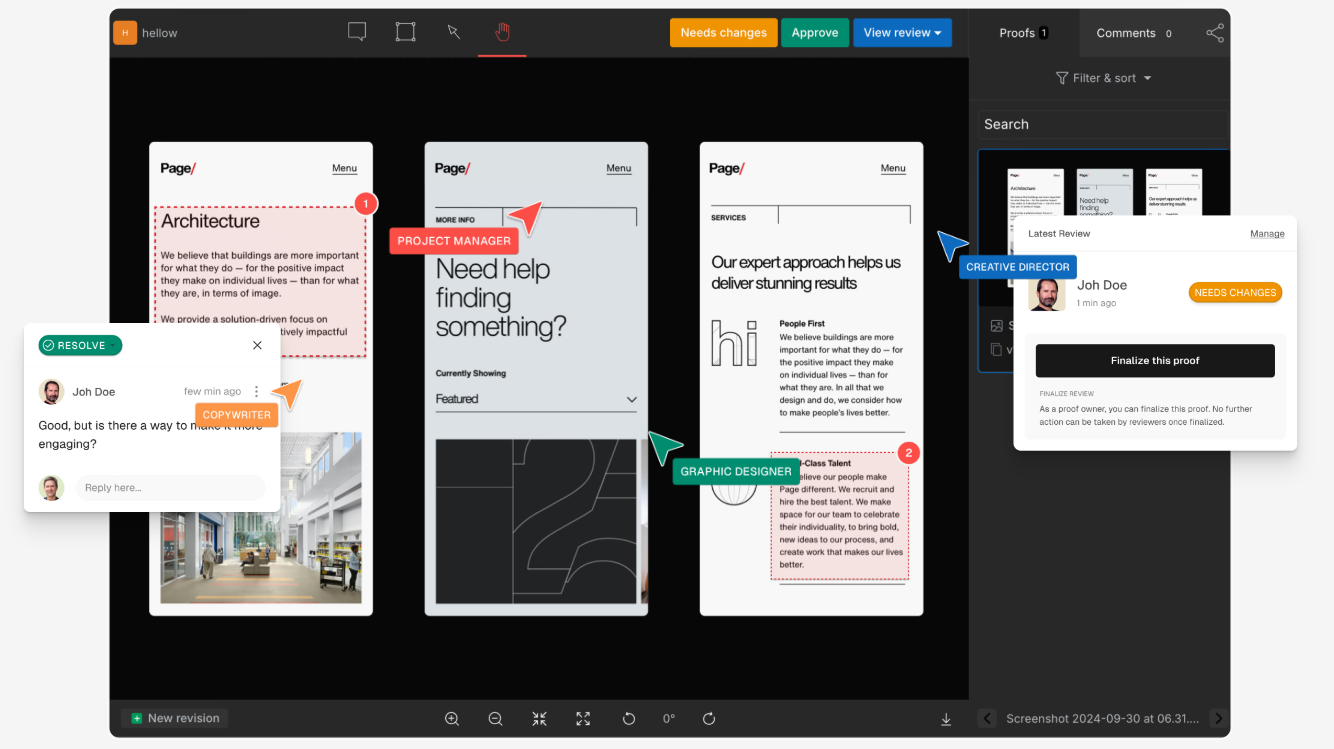The width and height of the screenshot is (1334, 749).
Task: Click the Reply here input box
Action: [x=171, y=488]
